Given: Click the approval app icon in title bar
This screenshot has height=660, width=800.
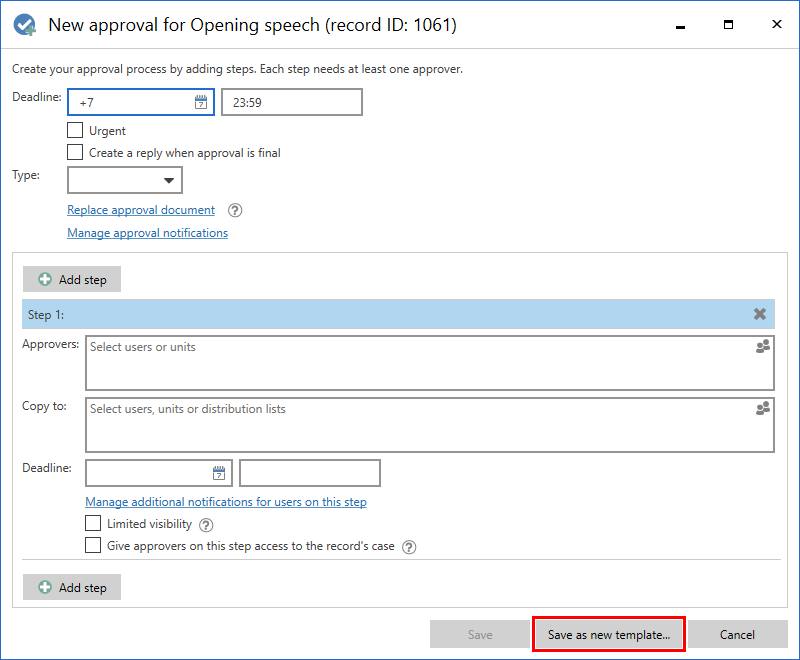Looking at the screenshot, I should pyautogui.click(x=24, y=24).
